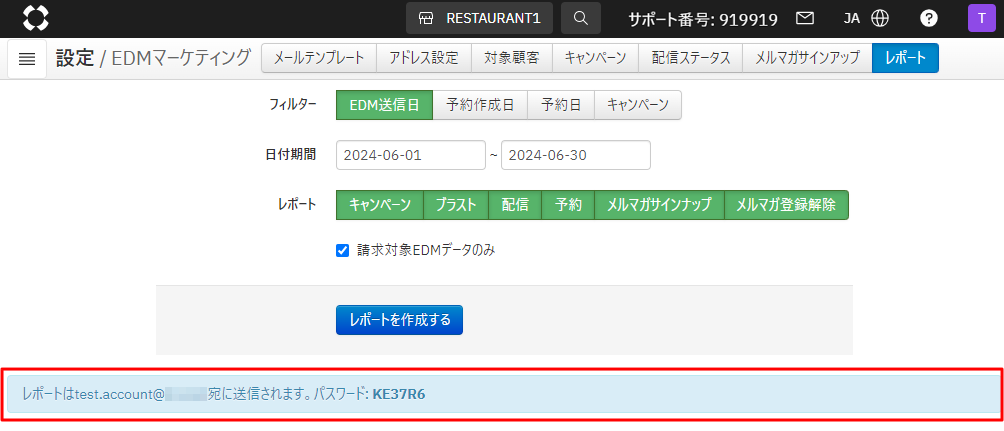This screenshot has width=1004, height=431.
Task: Open the メールテンプレート tab
Action: (x=319, y=58)
